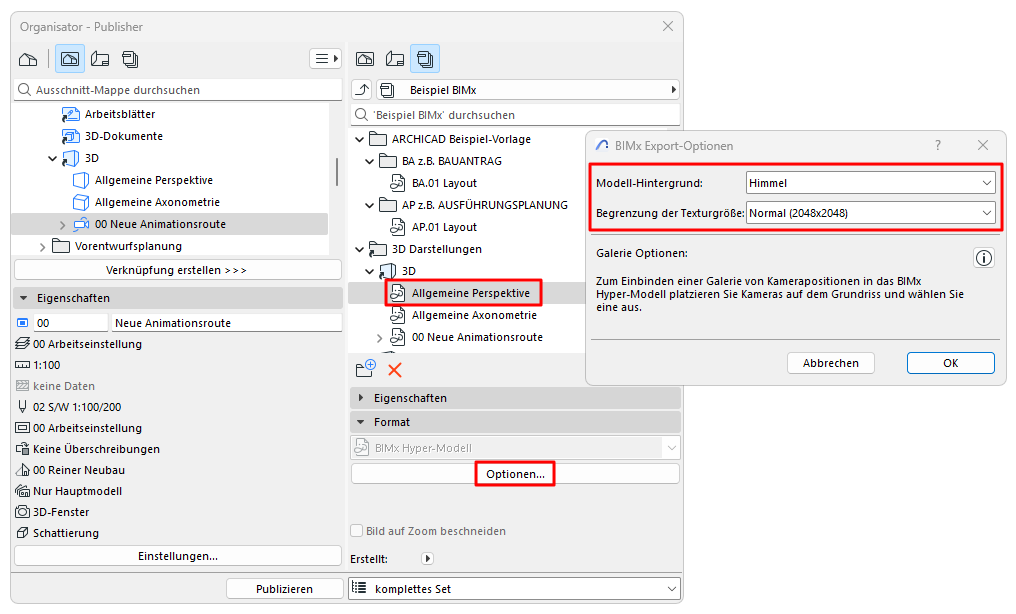Click 'Beispiel BIMx' durchsuchen search field
The width and height of the screenshot is (1016, 614).
[x=515, y=115]
